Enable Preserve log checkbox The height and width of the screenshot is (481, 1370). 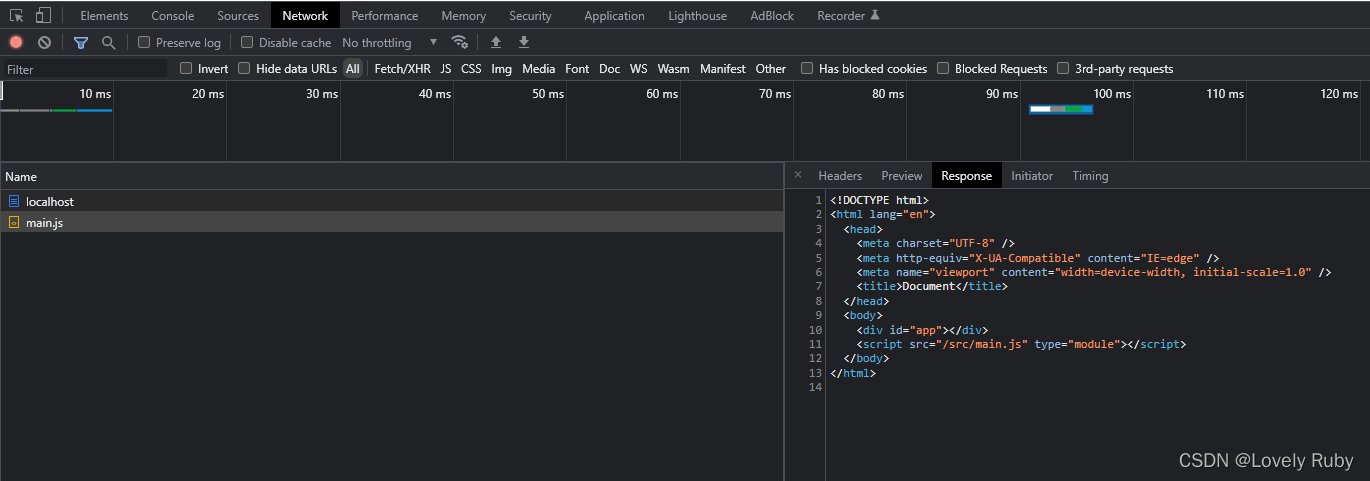(x=144, y=42)
